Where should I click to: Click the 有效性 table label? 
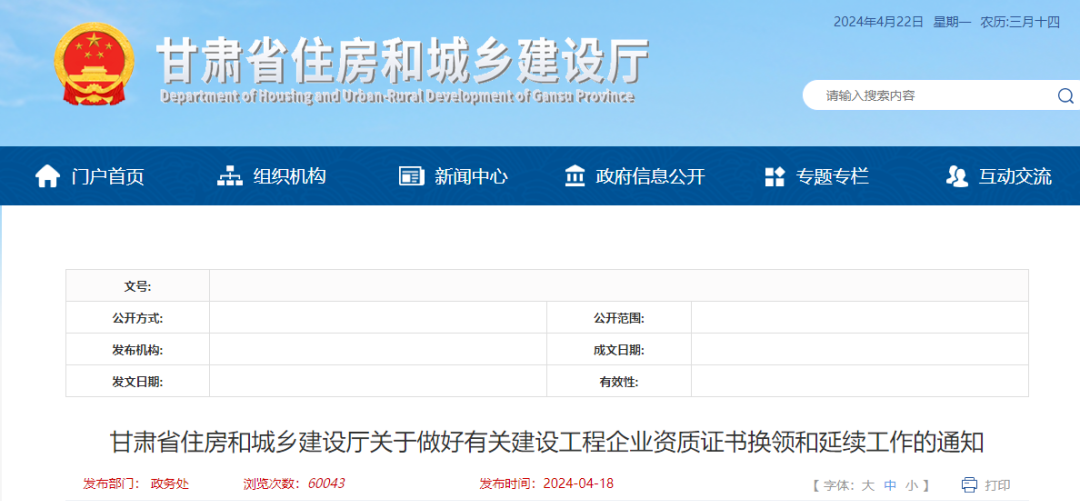click(619, 382)
